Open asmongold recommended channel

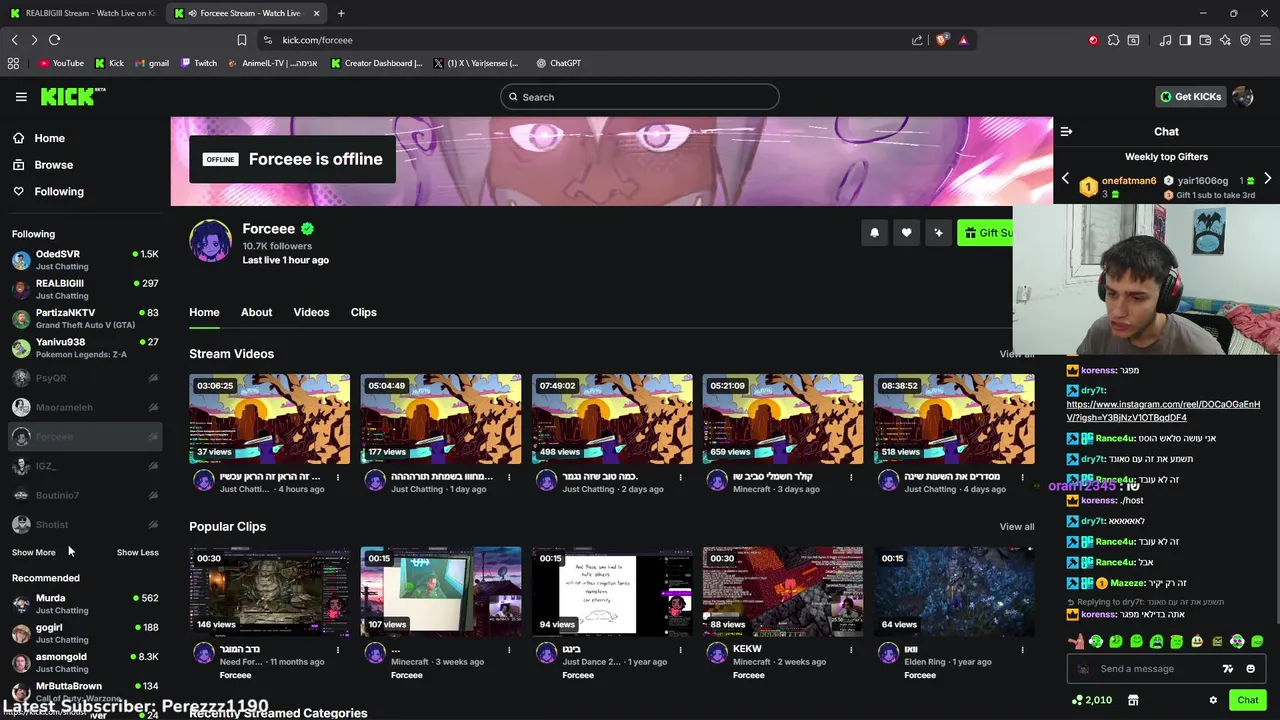[85, 662]
